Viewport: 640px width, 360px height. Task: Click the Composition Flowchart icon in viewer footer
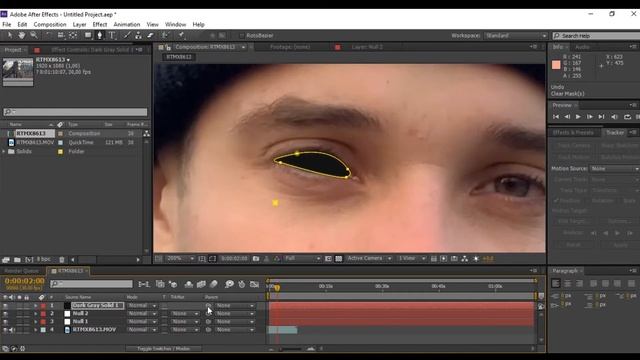464,258
